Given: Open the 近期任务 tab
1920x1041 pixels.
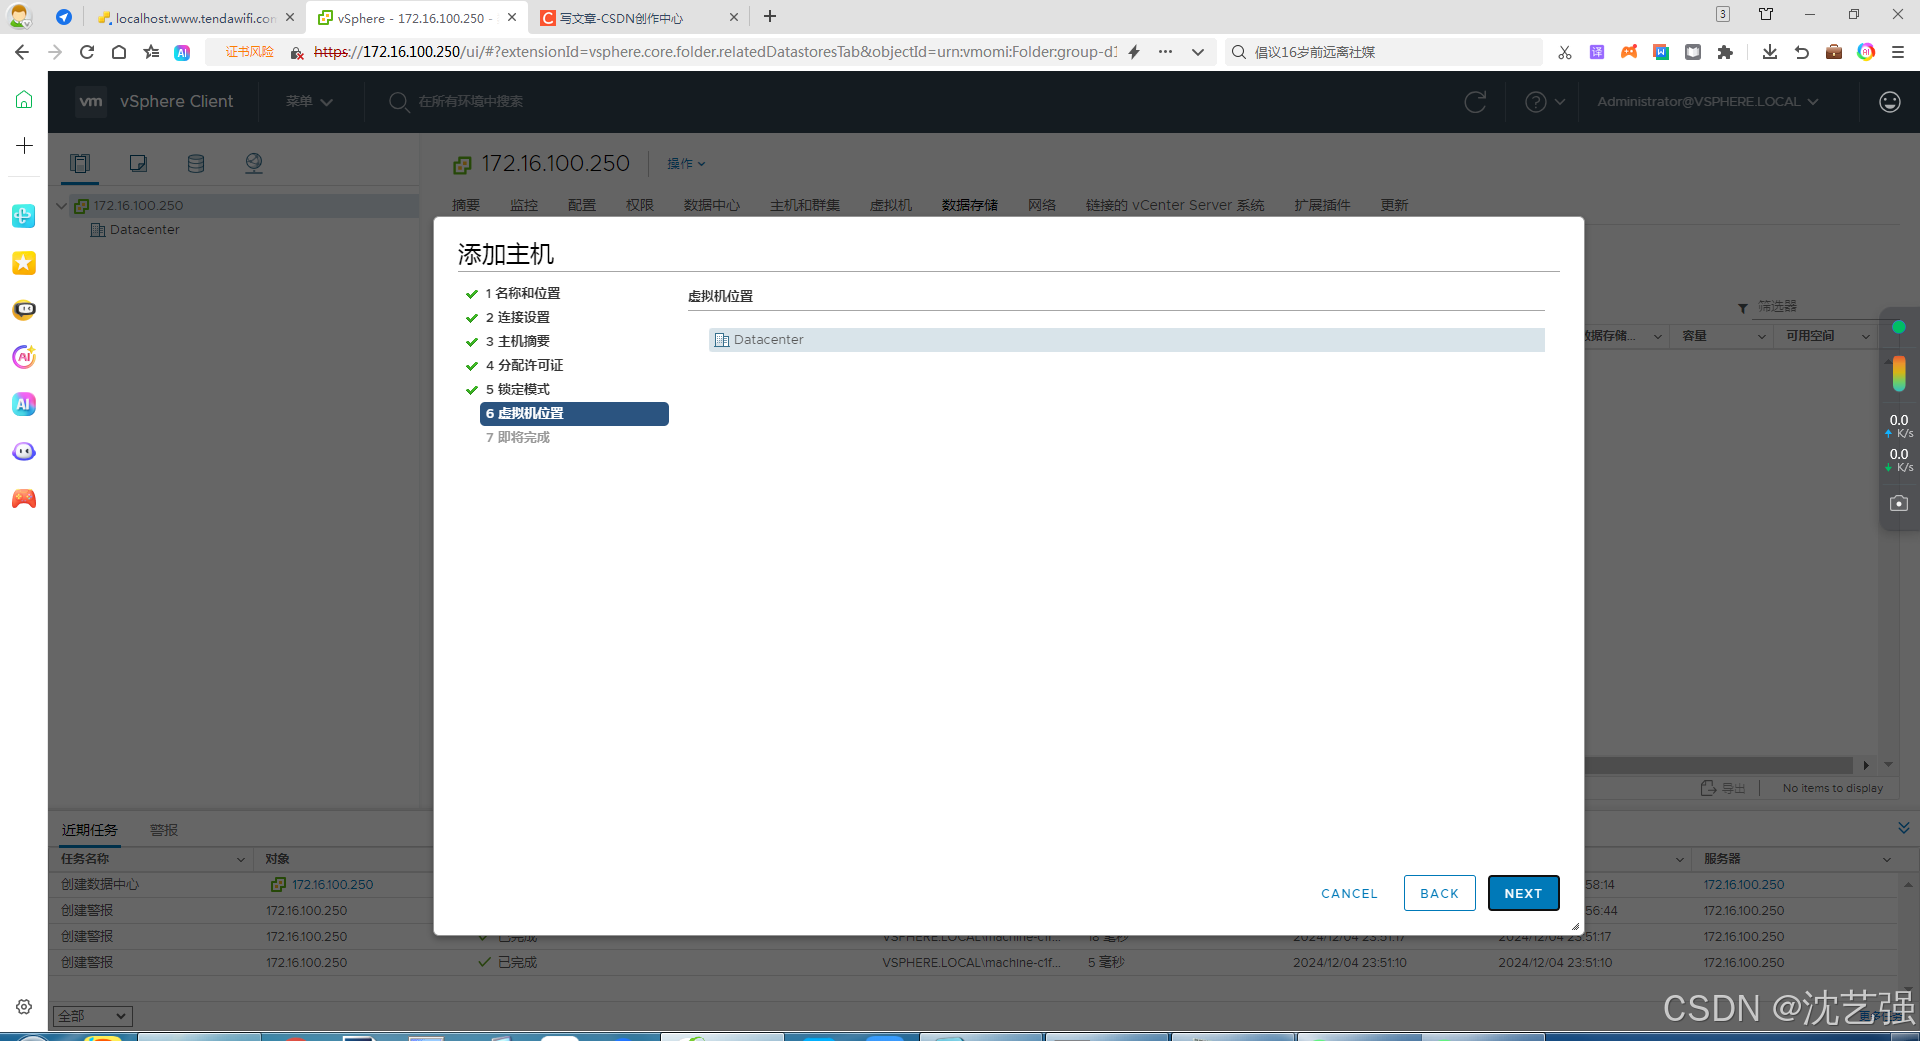Looking at the screenshot, I should pos(89,830).
